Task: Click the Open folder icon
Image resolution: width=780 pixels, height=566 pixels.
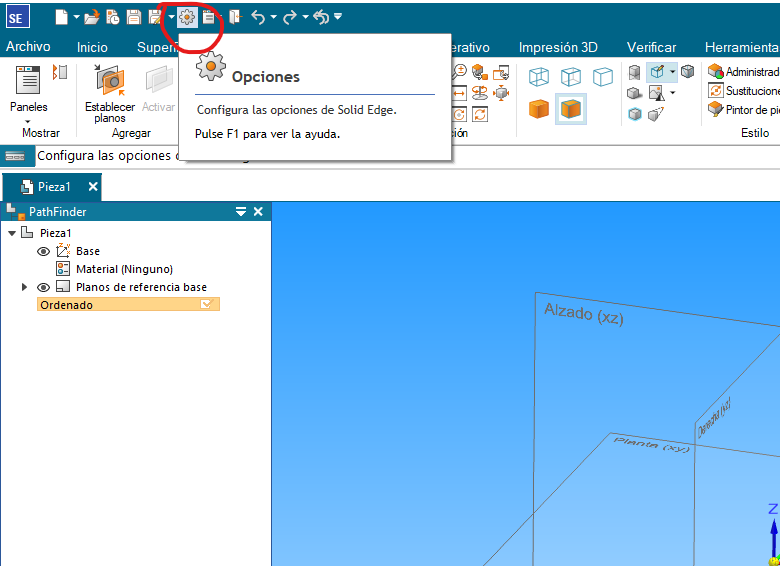Action: (x=91, y=17)
